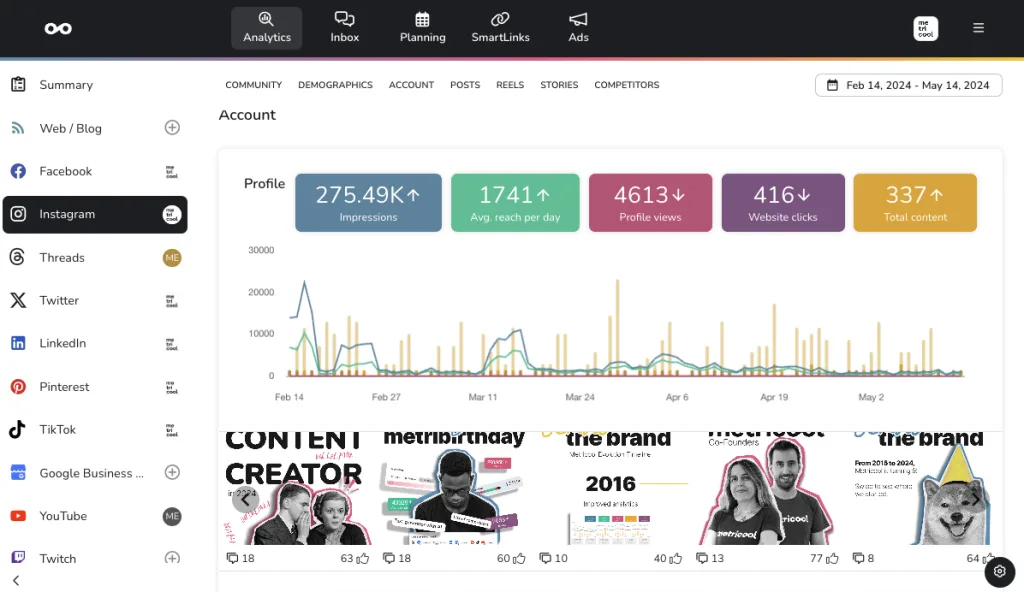The height and width of the screenshot is (592, 1024).
Task: Switch to the Posts tab
Action: pos(465,85)
